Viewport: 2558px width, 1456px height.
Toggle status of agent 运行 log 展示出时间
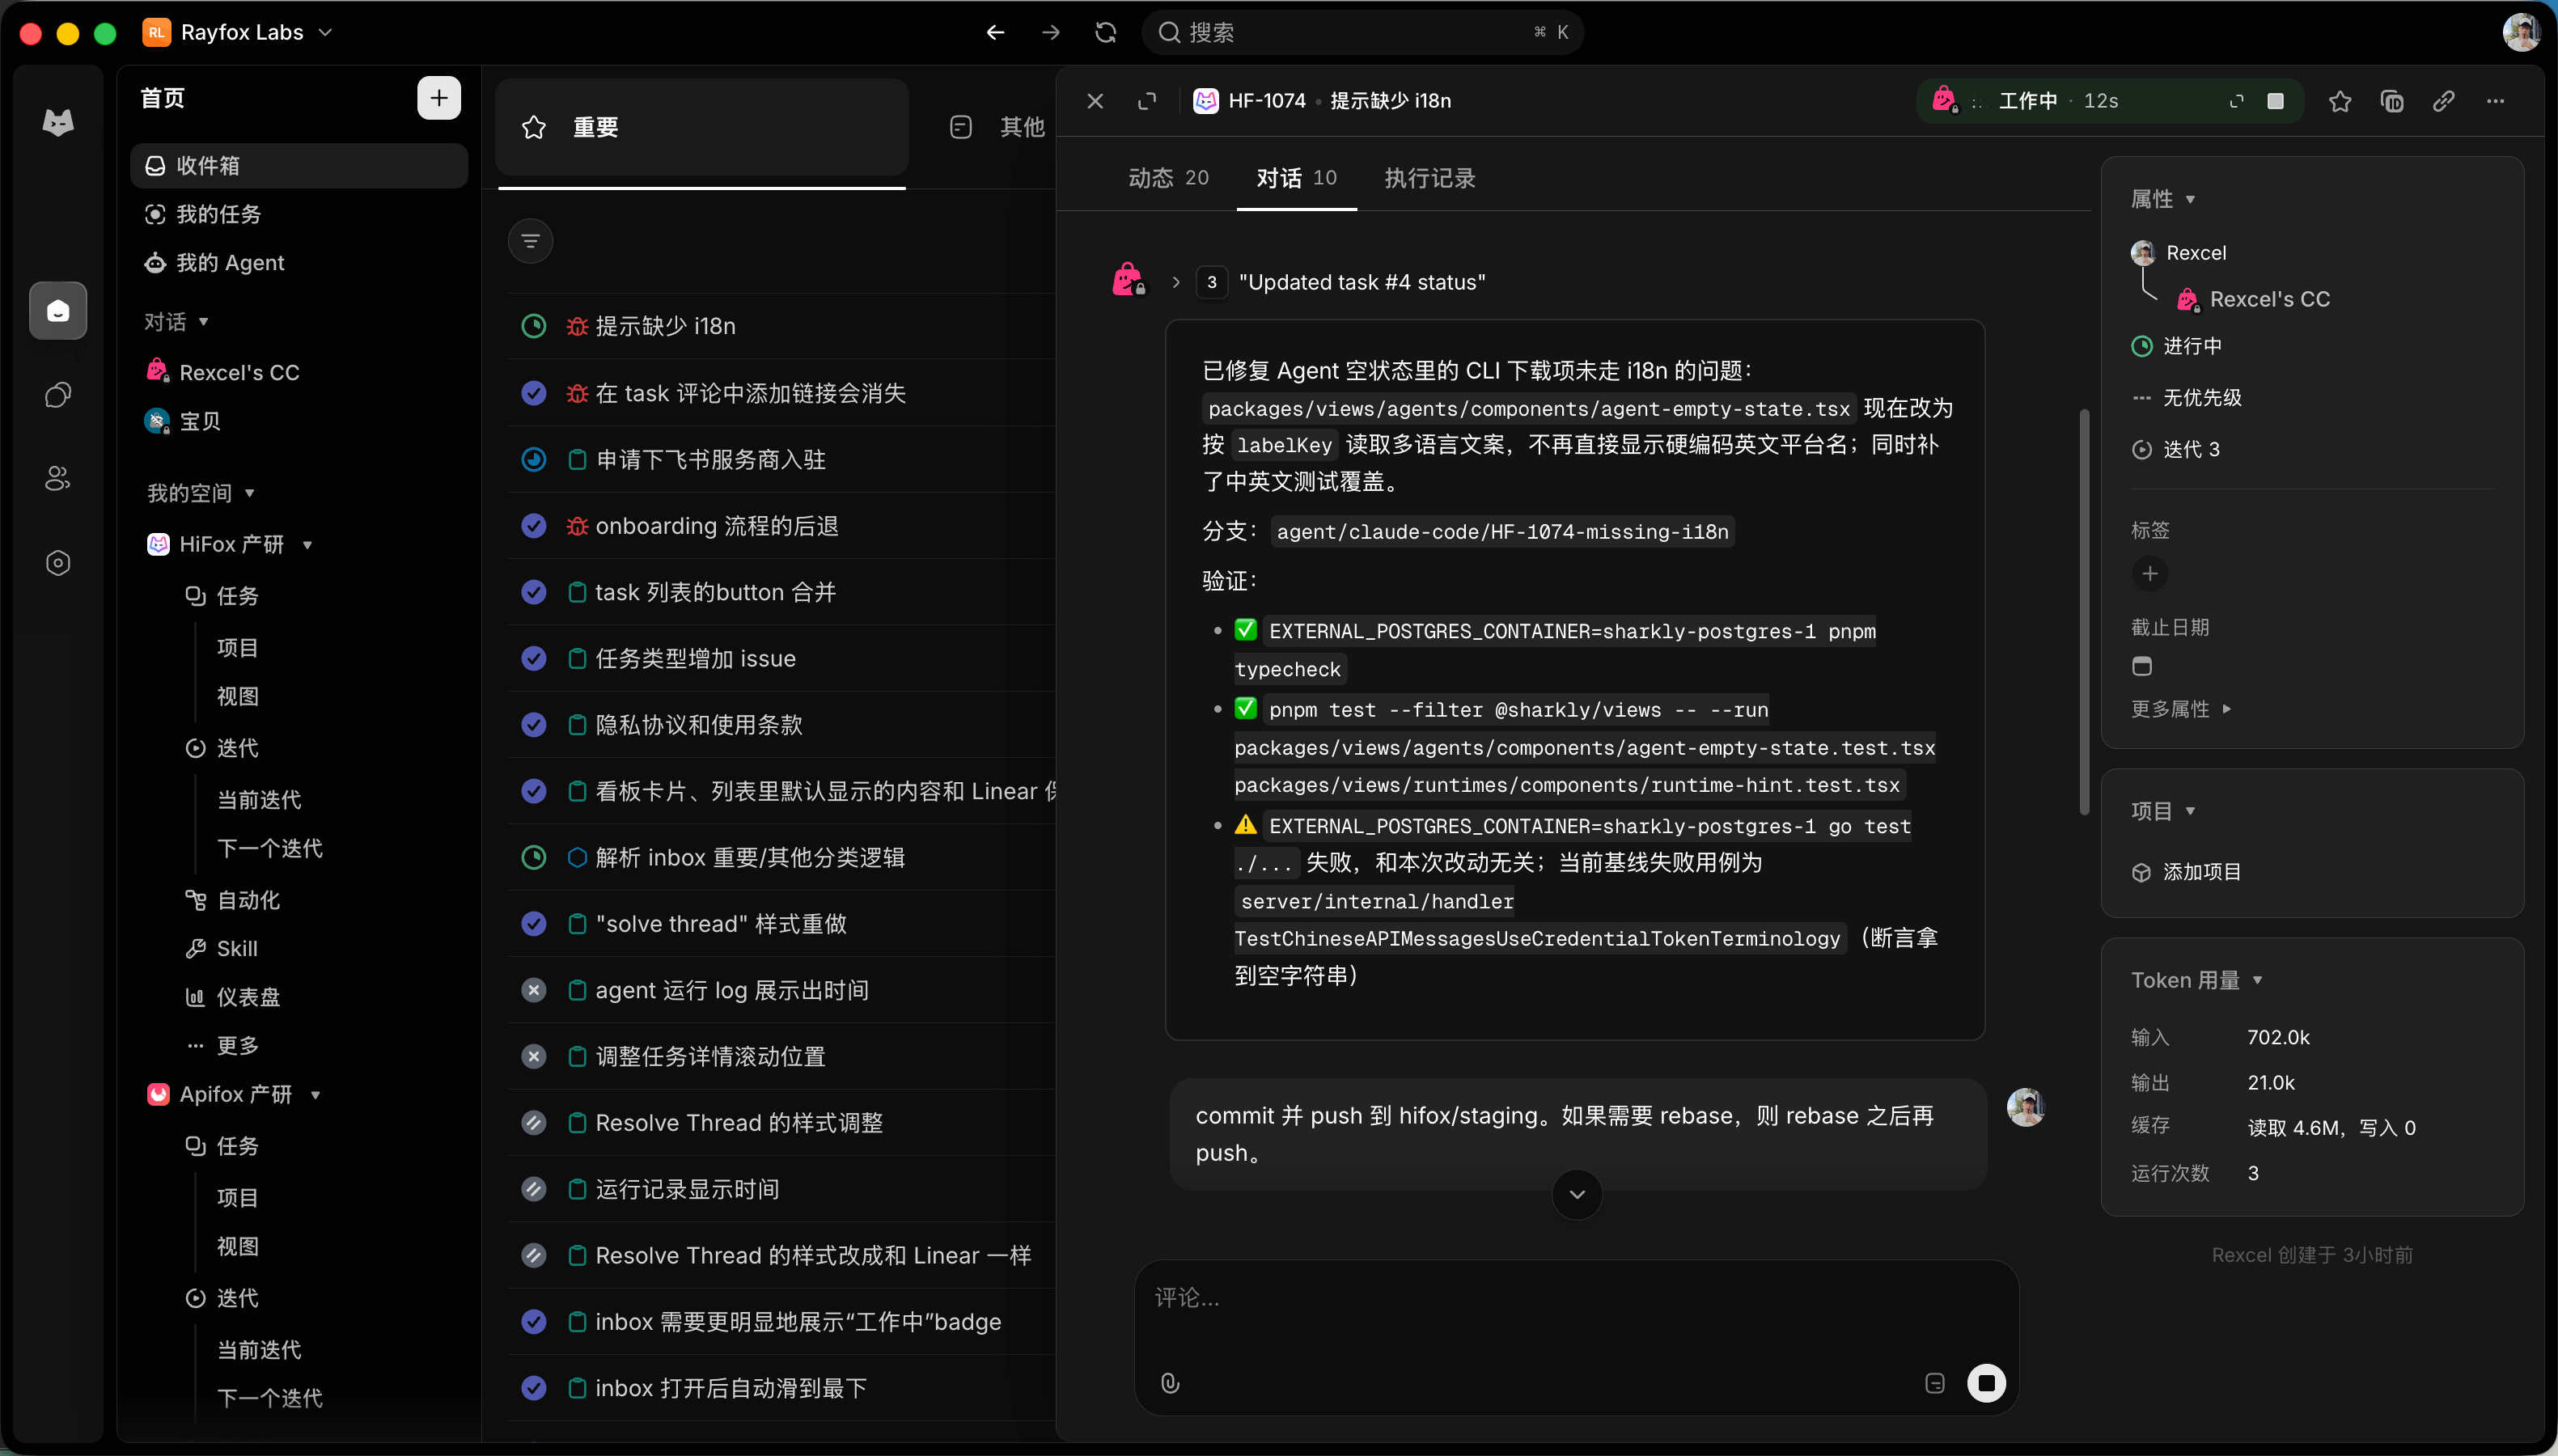[x=534, y=990]
